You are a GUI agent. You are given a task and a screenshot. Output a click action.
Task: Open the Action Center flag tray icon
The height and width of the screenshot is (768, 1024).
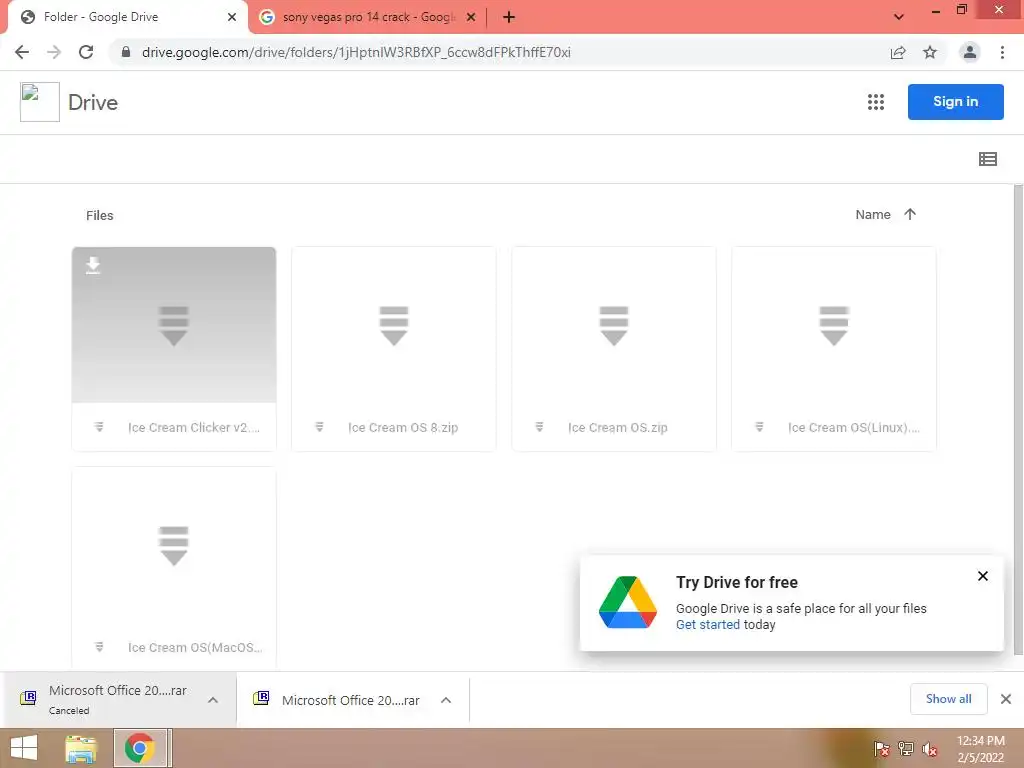coord(881,749)
